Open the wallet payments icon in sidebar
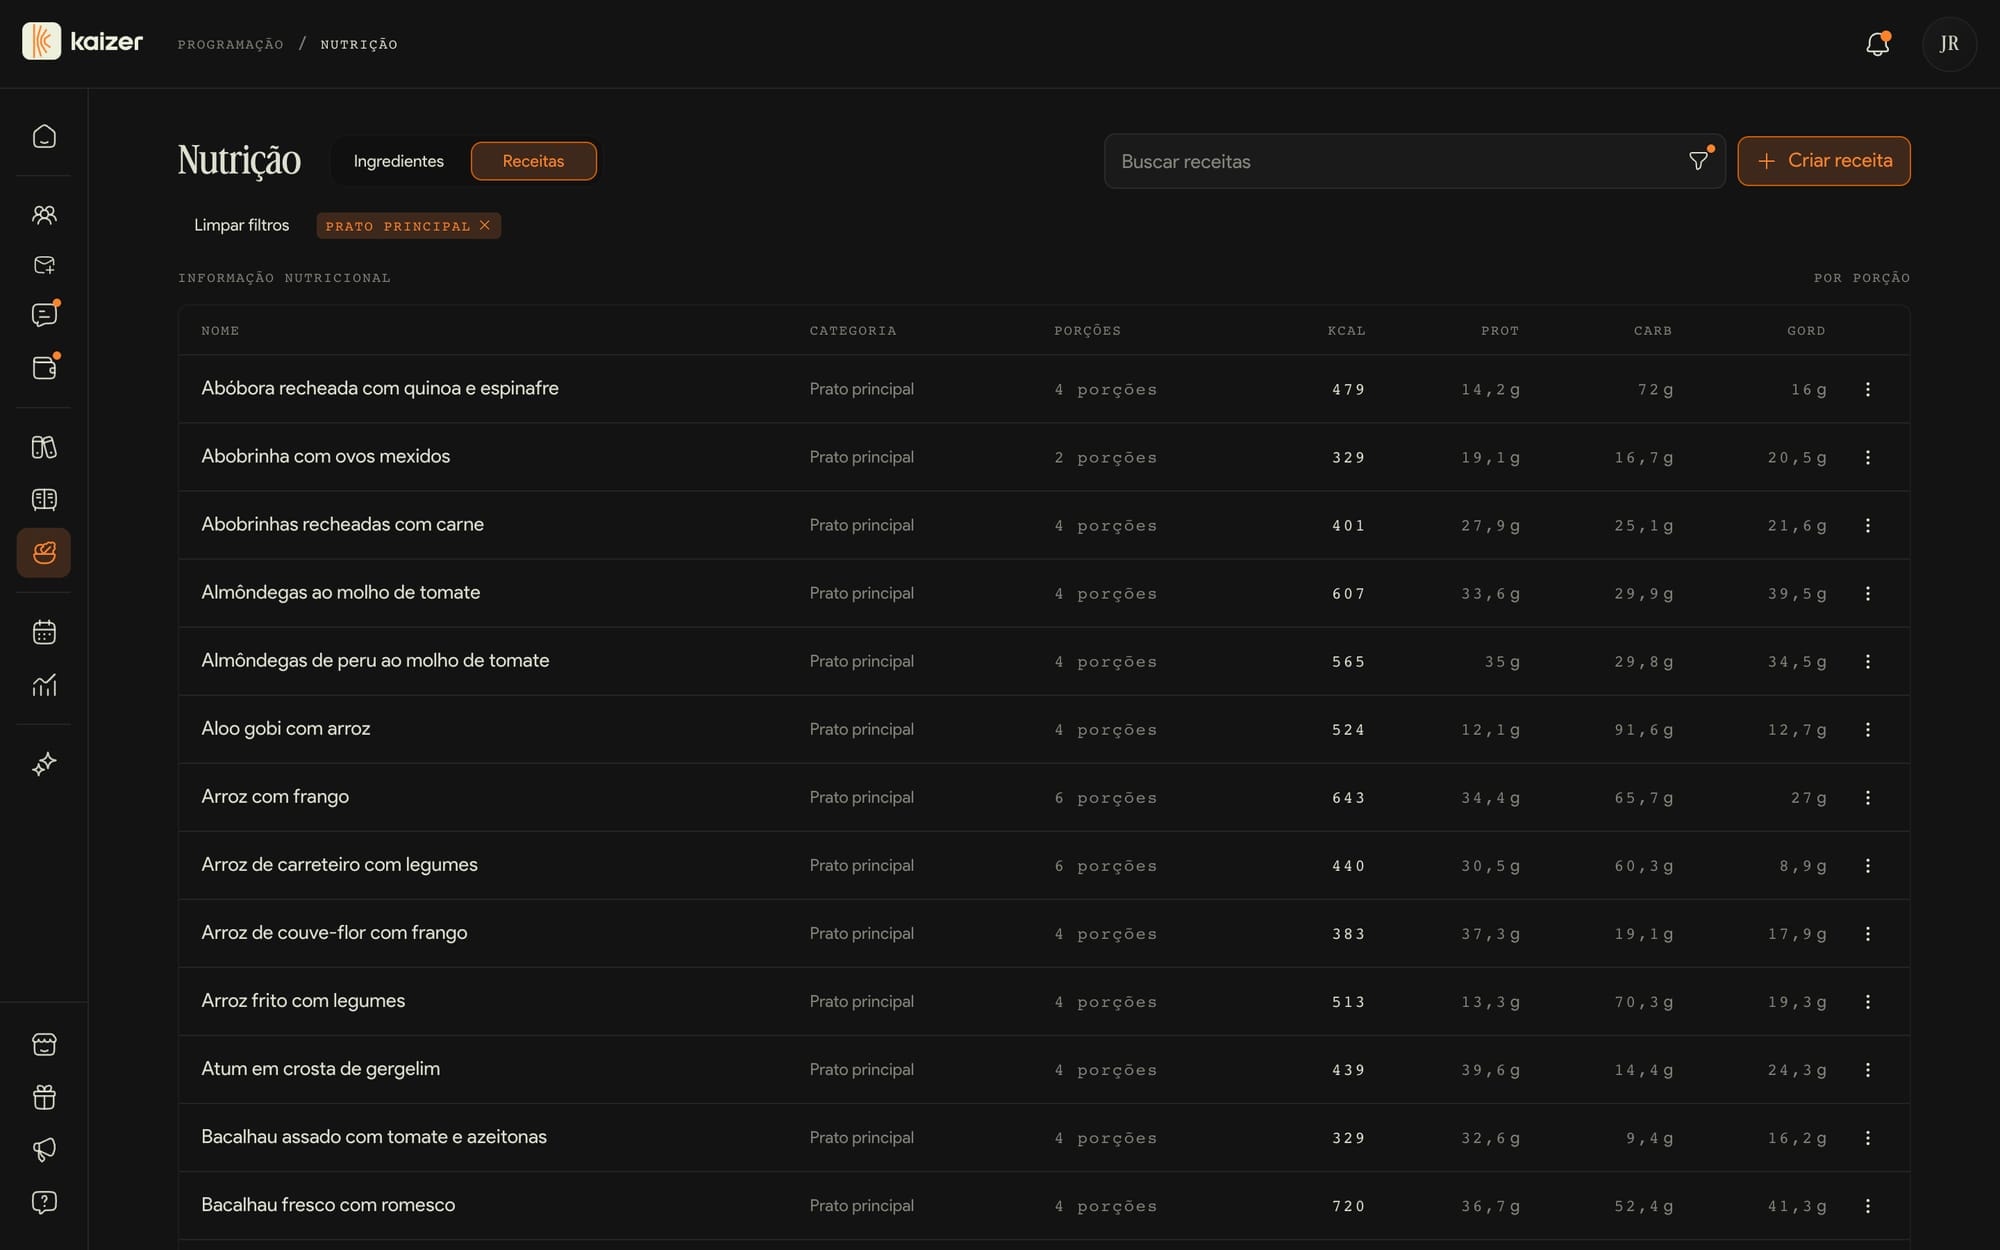The image size is (2000, 1250). [44, 368]
